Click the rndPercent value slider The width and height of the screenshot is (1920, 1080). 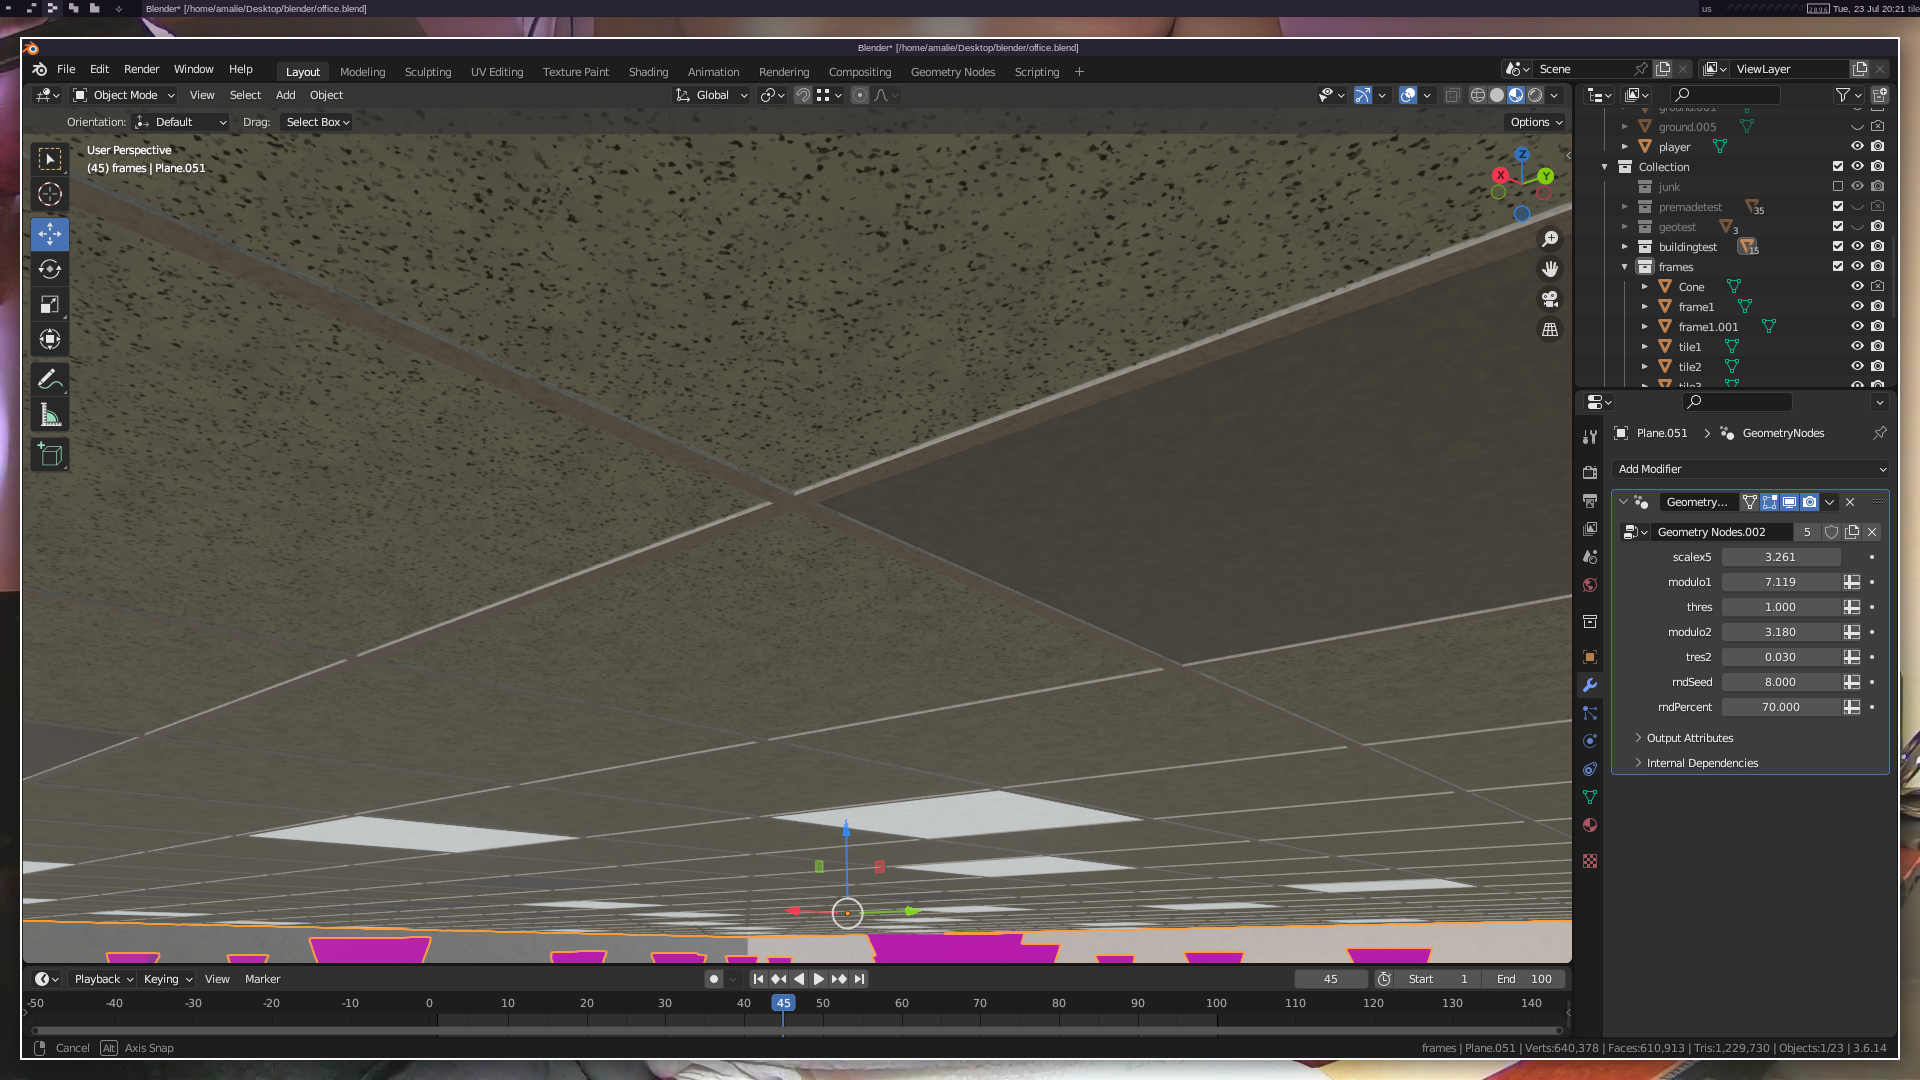1780,707
